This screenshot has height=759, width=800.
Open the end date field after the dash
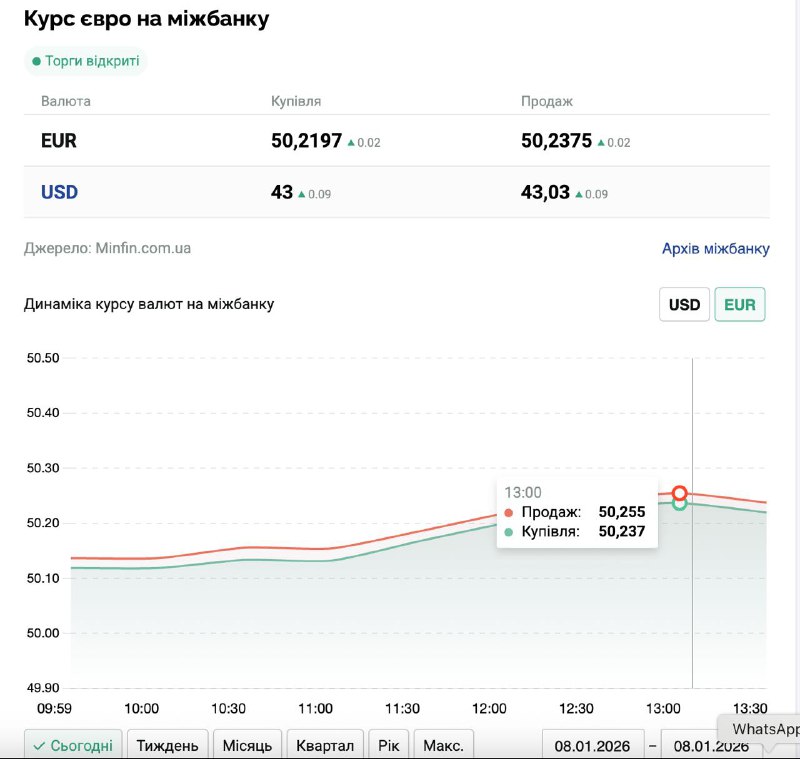tap(711, 746)
